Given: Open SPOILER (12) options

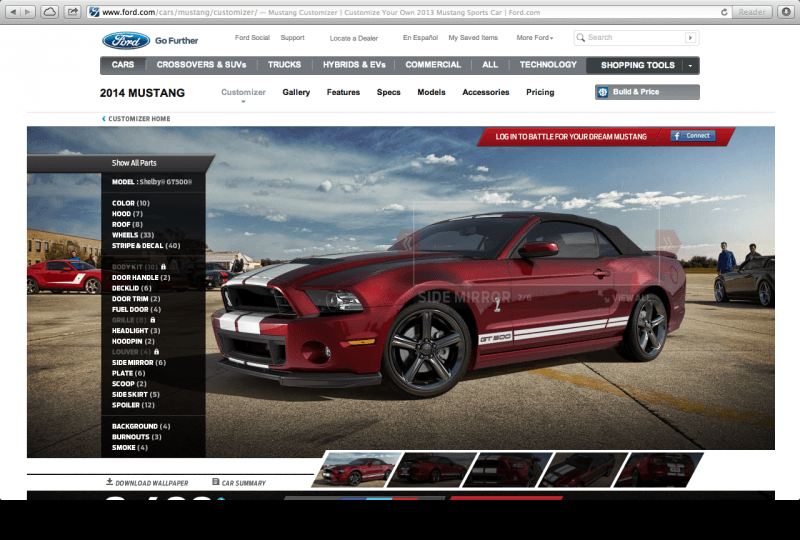Looking at the screenshot, I should 133,405.
